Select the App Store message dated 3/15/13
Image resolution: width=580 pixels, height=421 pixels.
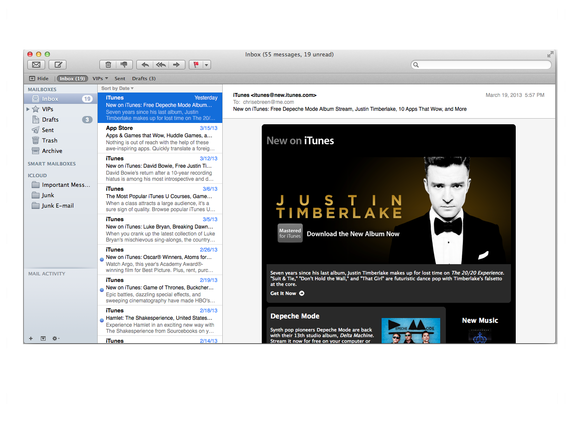click(160, 138)
